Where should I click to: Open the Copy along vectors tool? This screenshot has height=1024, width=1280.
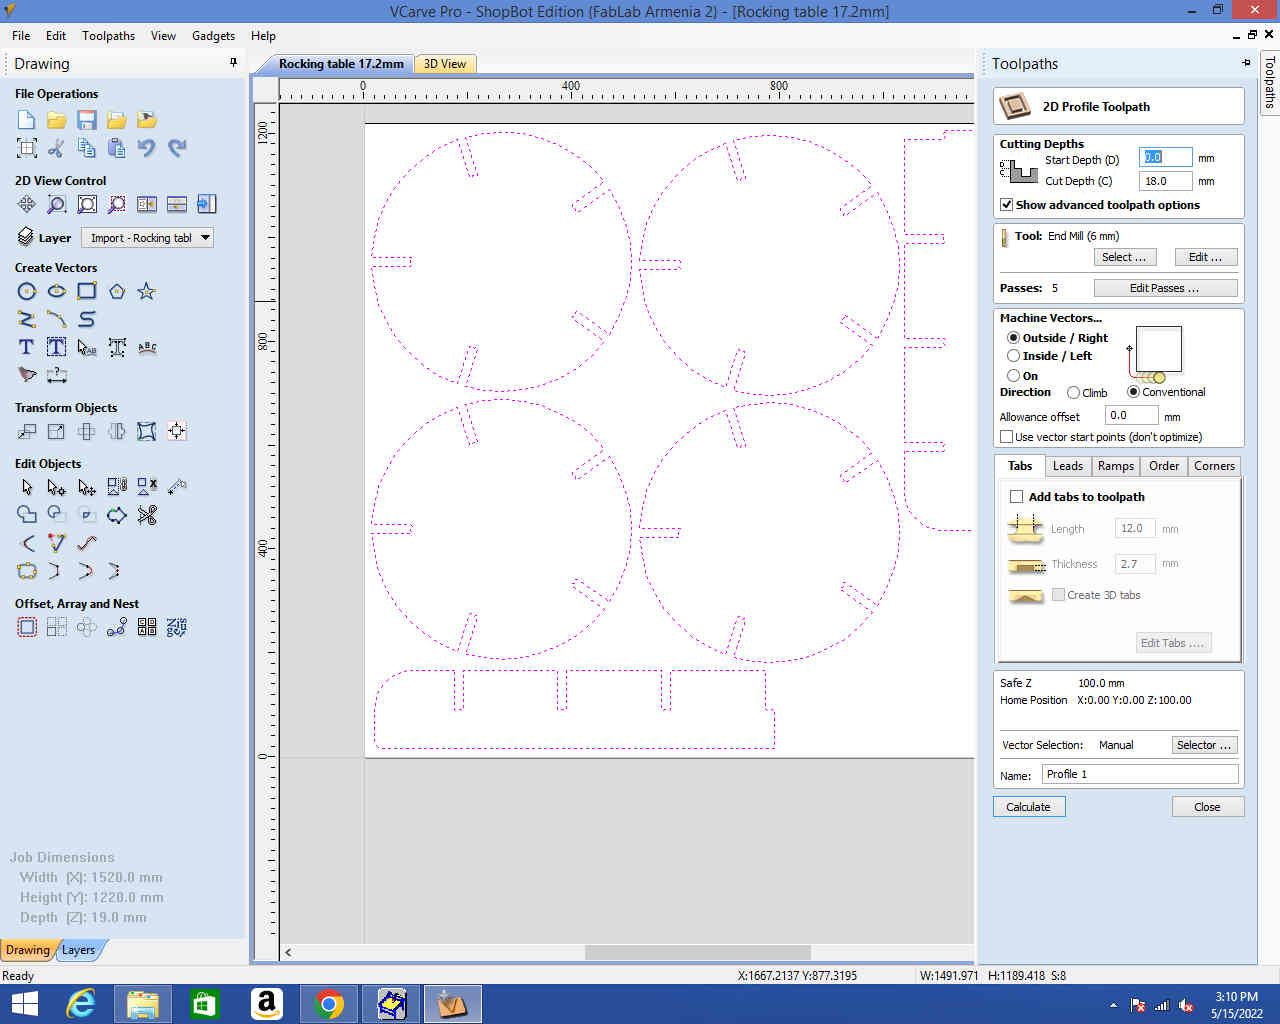tap(117, 627)
